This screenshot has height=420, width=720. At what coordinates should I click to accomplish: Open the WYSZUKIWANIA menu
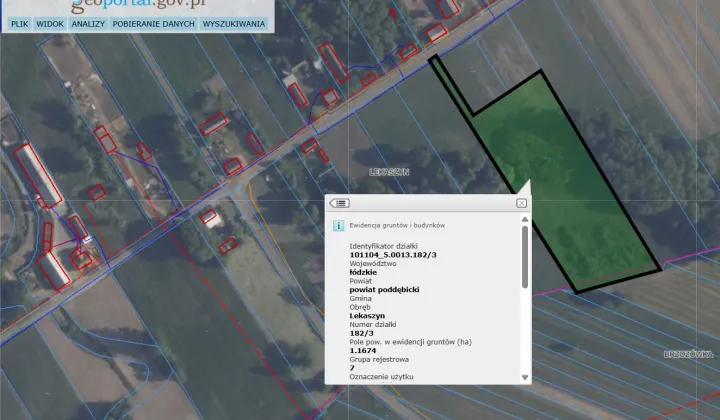click(234, 24)
